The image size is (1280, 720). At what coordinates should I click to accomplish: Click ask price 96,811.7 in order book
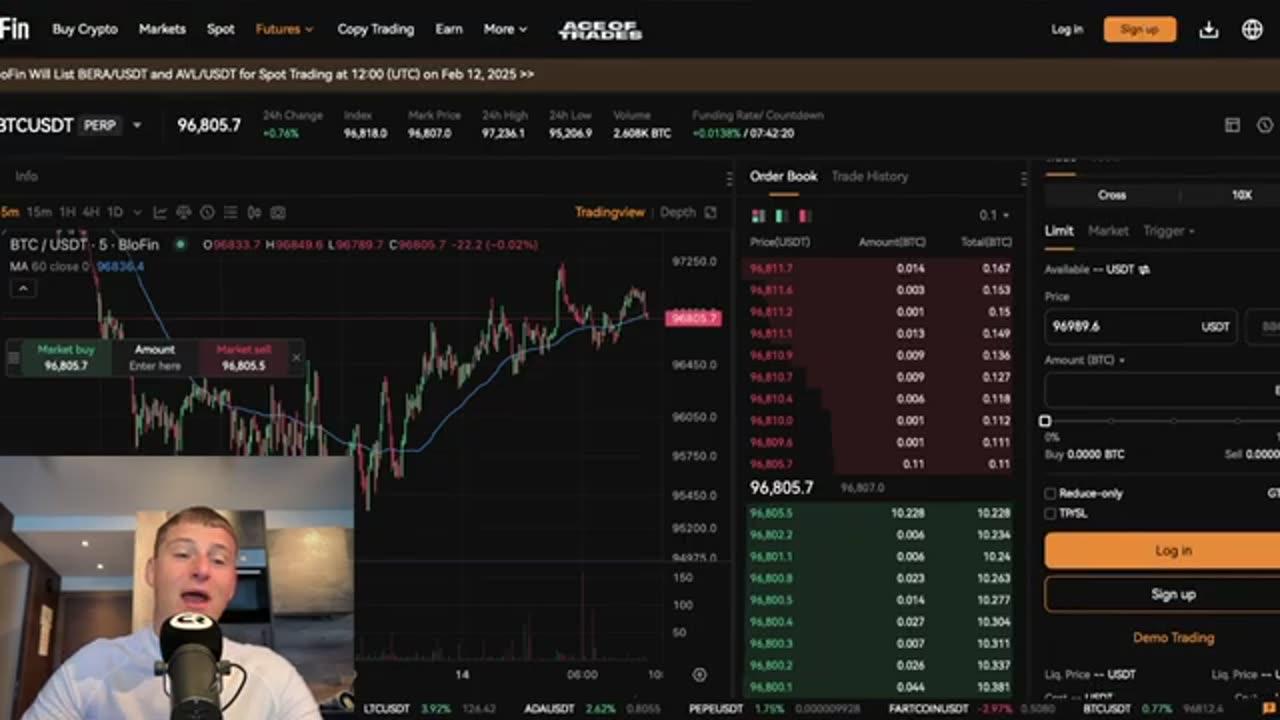[x=771, y=269]
